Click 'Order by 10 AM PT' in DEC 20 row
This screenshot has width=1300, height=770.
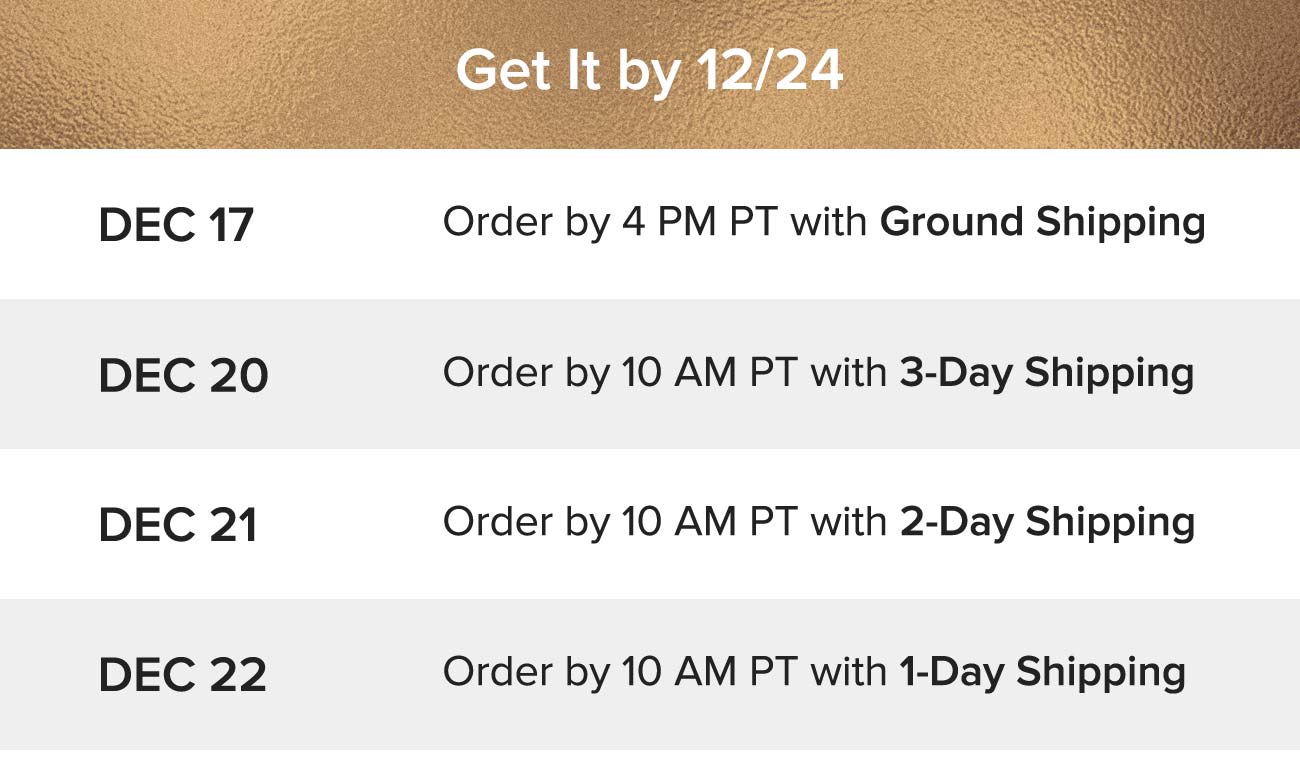(x=620, y=373)
